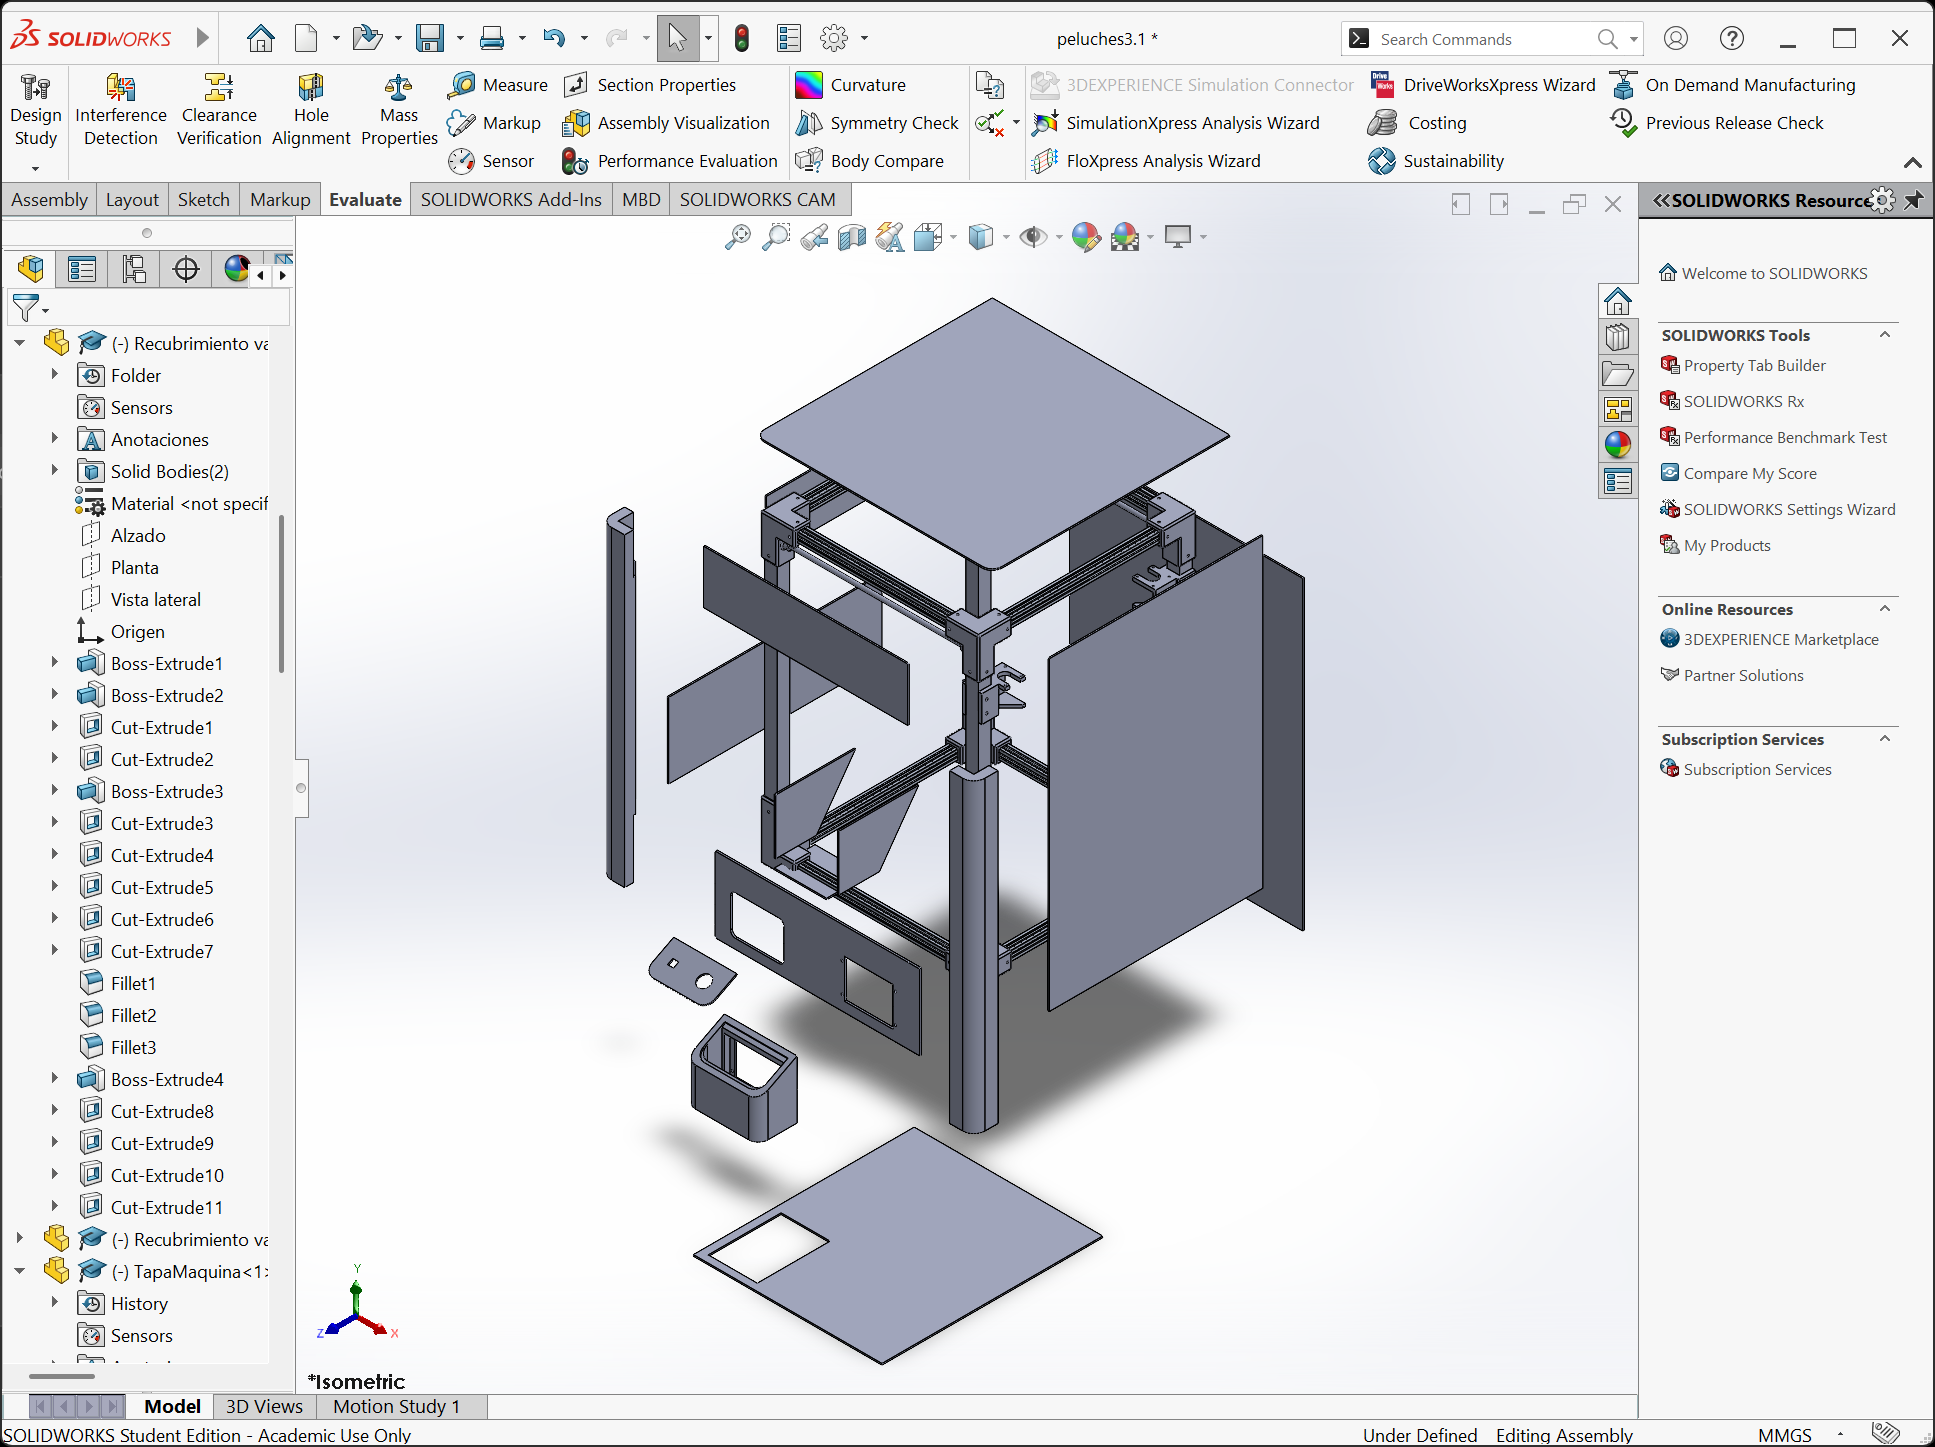Launch SimulationXpress Analysis Wizard

[1176, 123]
